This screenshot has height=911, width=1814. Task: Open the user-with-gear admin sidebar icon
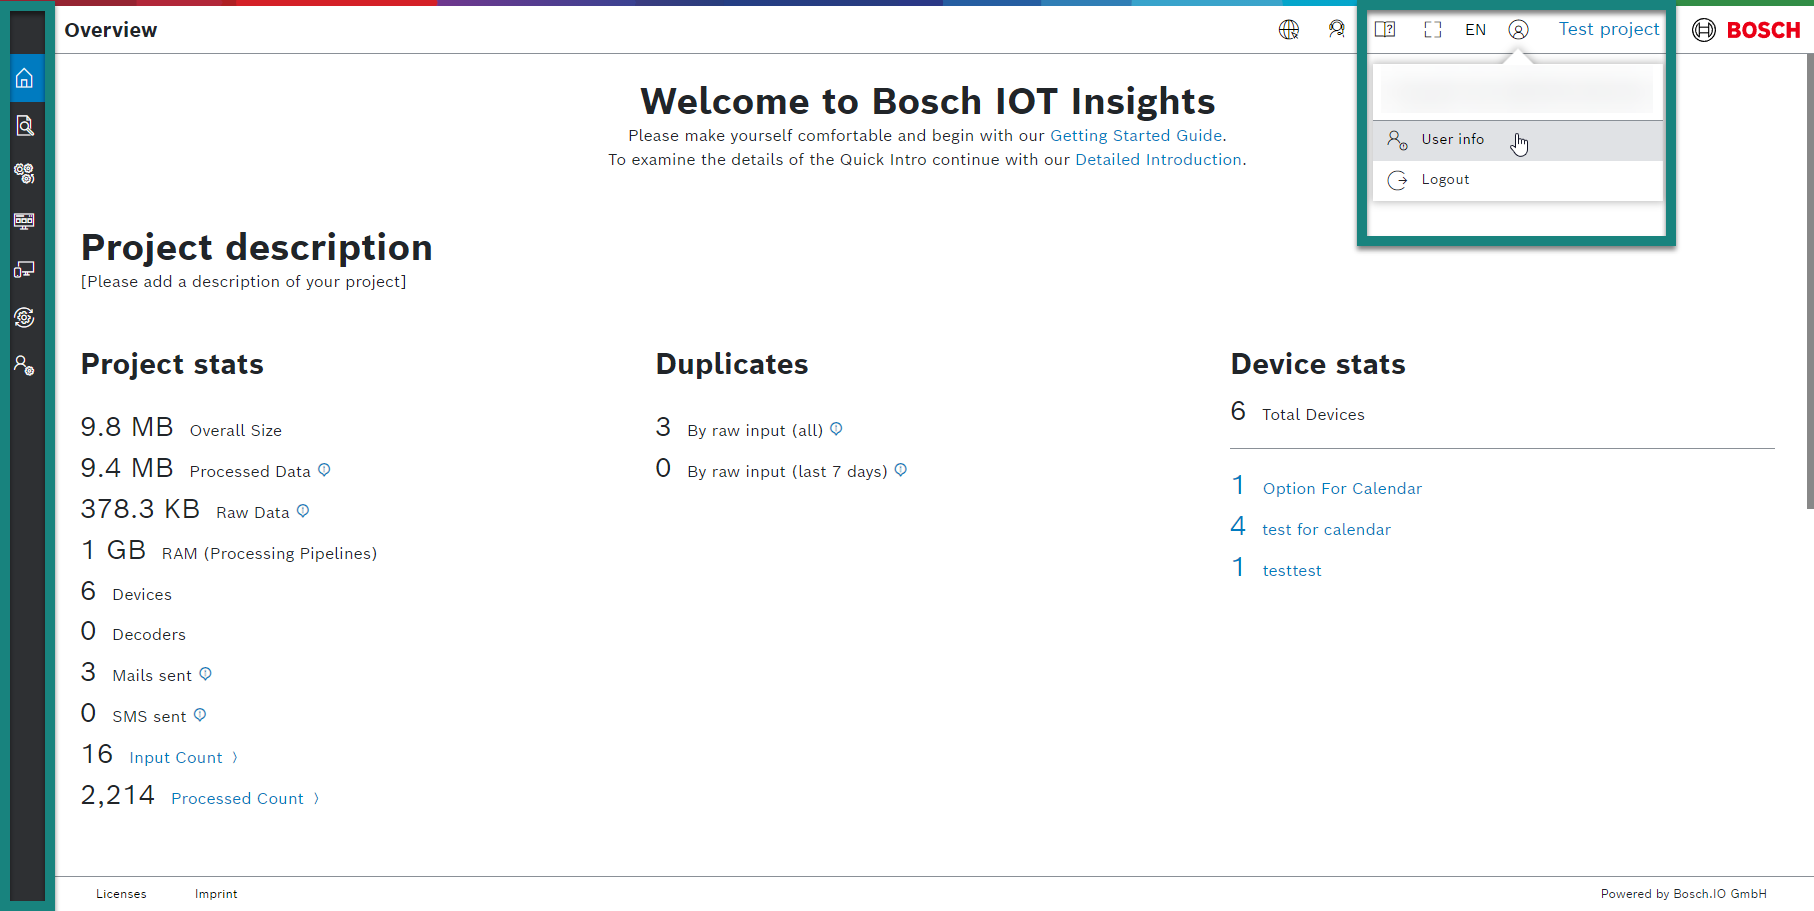click(25, 365)
